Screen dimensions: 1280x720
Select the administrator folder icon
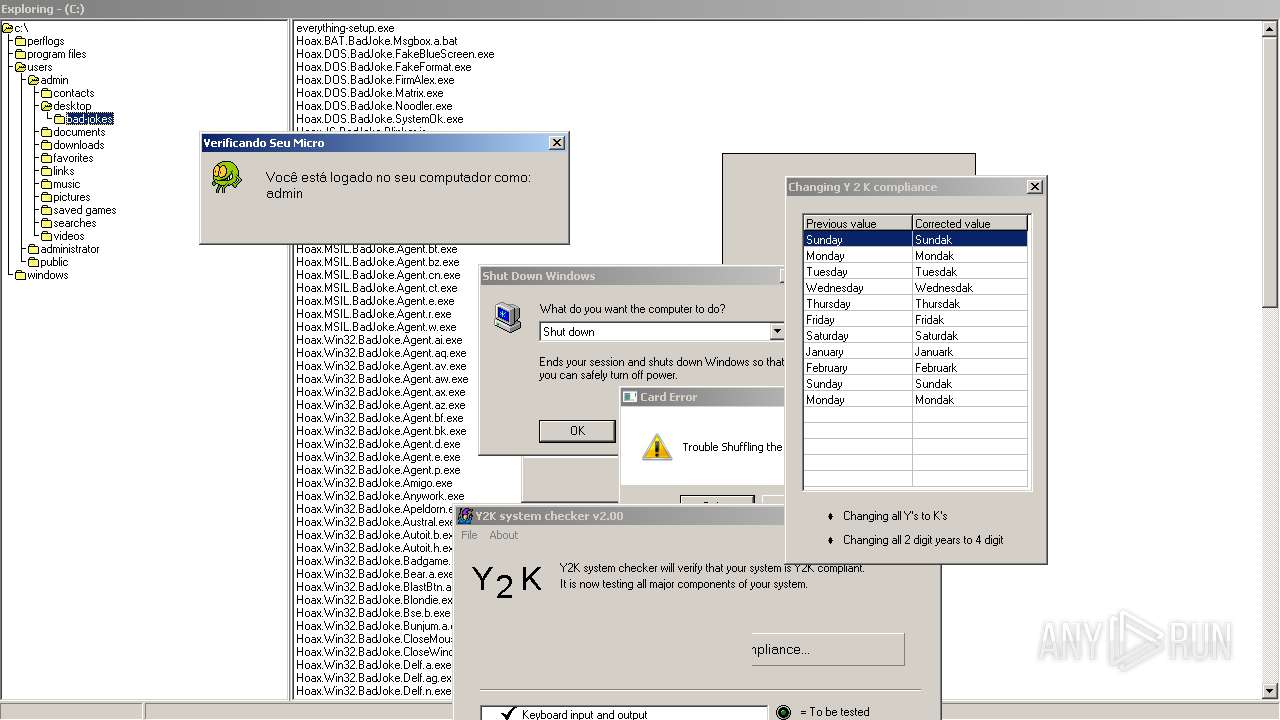pos(34,249)
